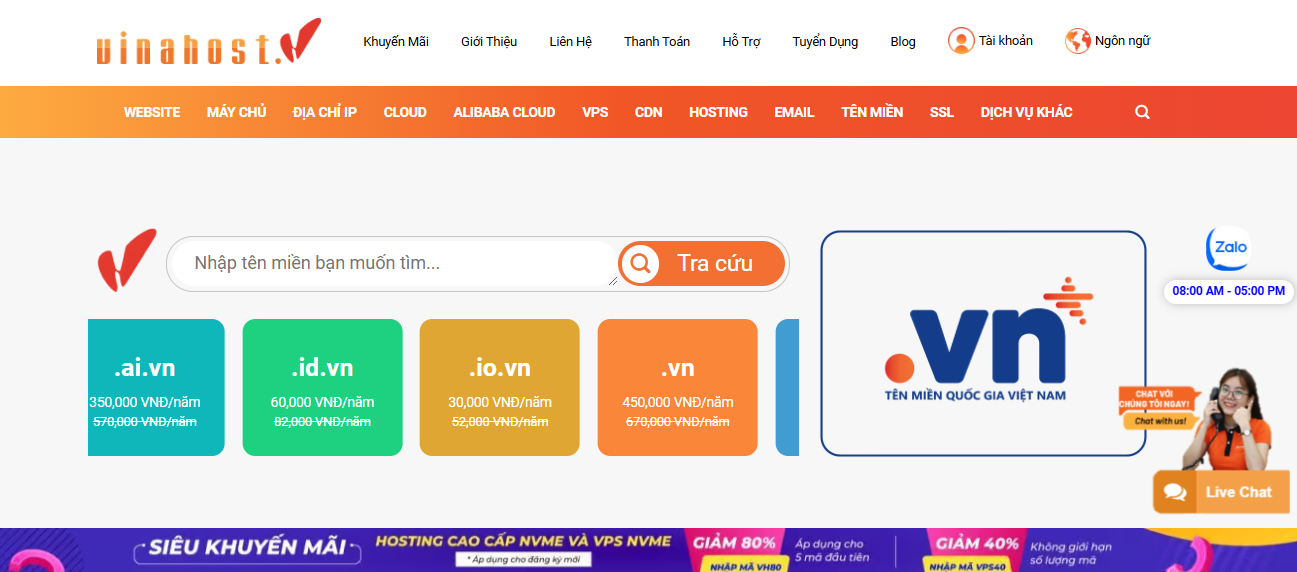Click the 60,000 VNĐ/năm price text
The width and height of the screenshot is (1297, 572).
click(322, 402)
